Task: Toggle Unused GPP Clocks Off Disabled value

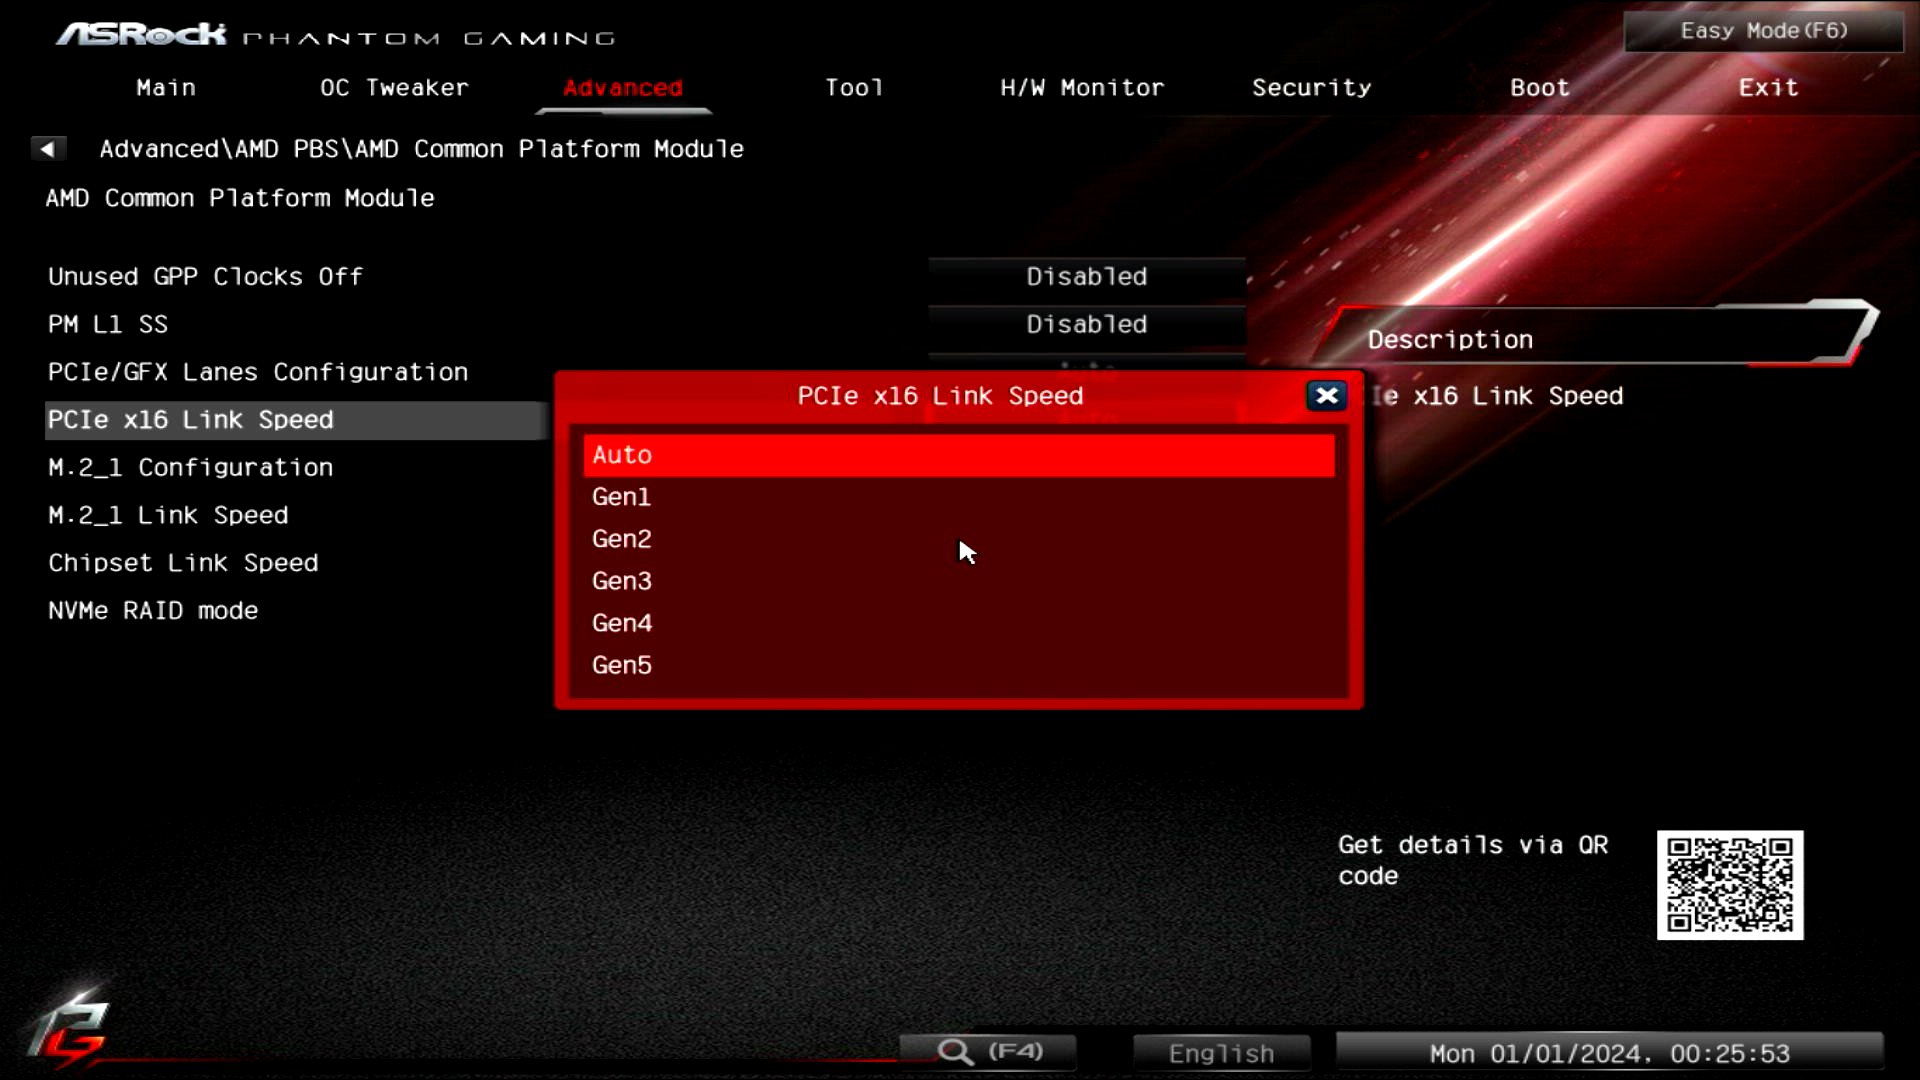Action: (x=1086, y=277)
